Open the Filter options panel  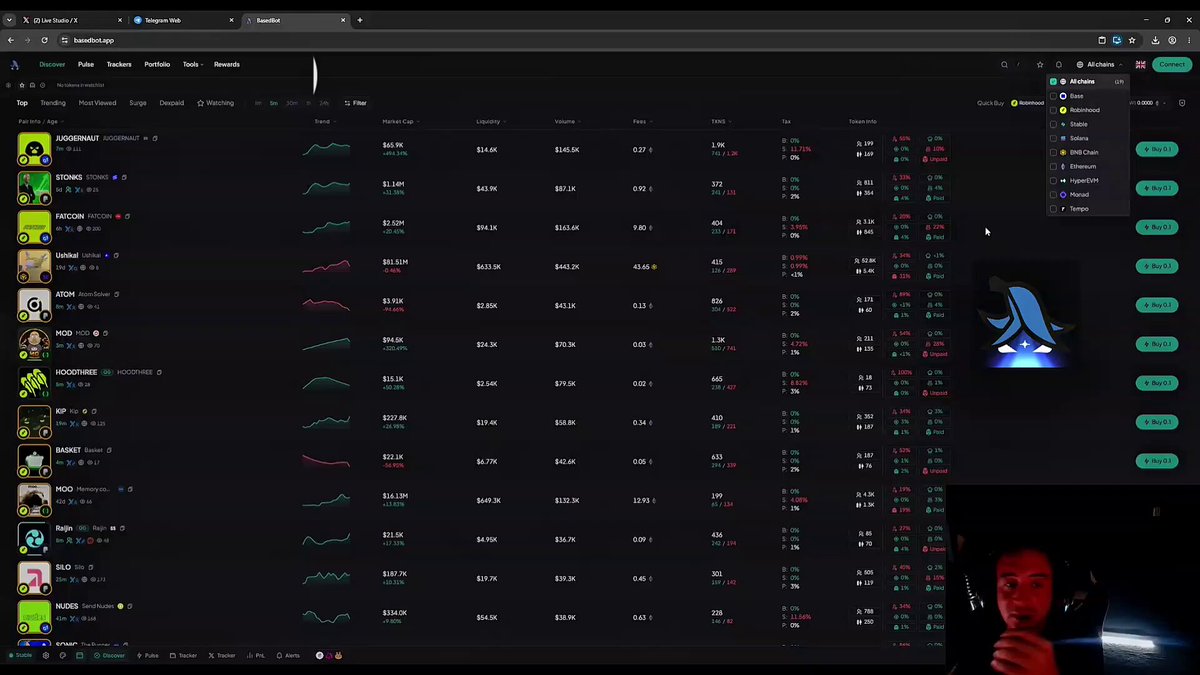355,102
